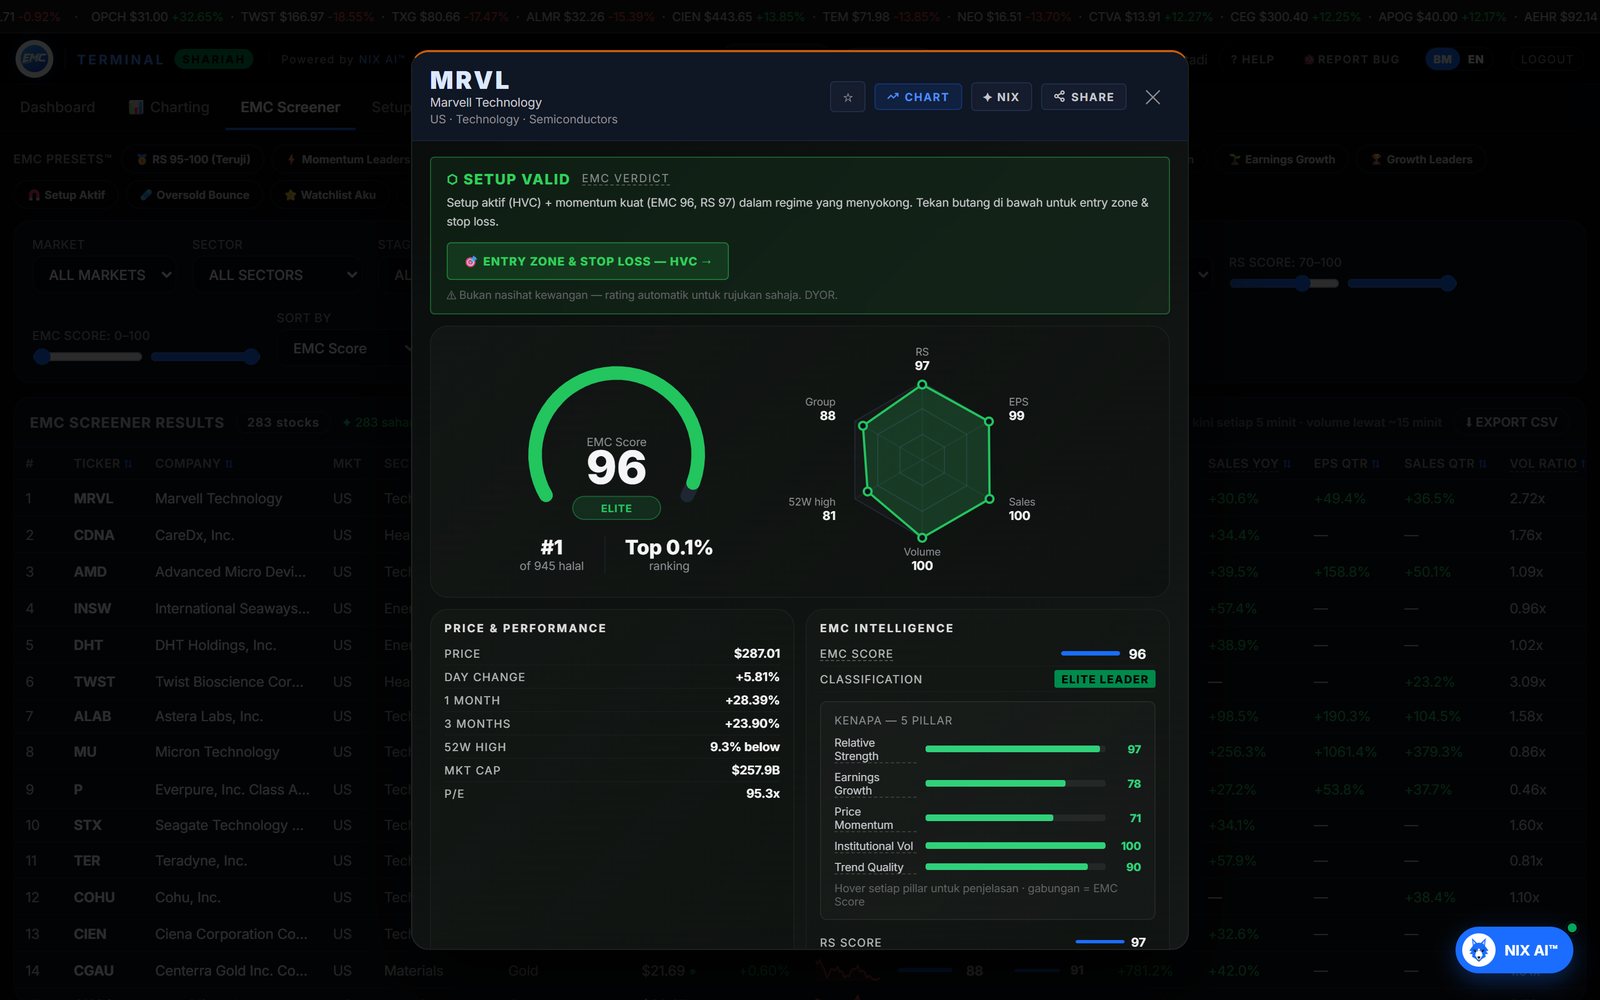Image resolution: width=1600 pixels, height=1000 pixels.
Task: Sort table by Ticker column
Action: 102,463
